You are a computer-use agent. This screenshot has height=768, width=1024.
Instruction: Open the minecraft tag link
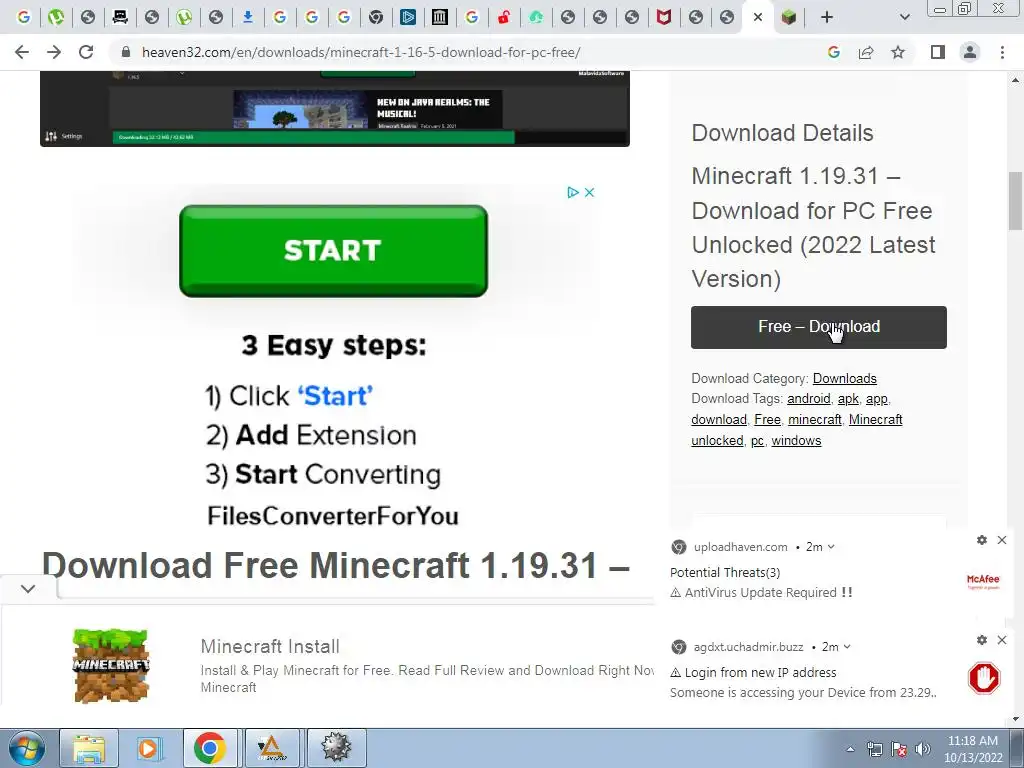coord(814,420)
